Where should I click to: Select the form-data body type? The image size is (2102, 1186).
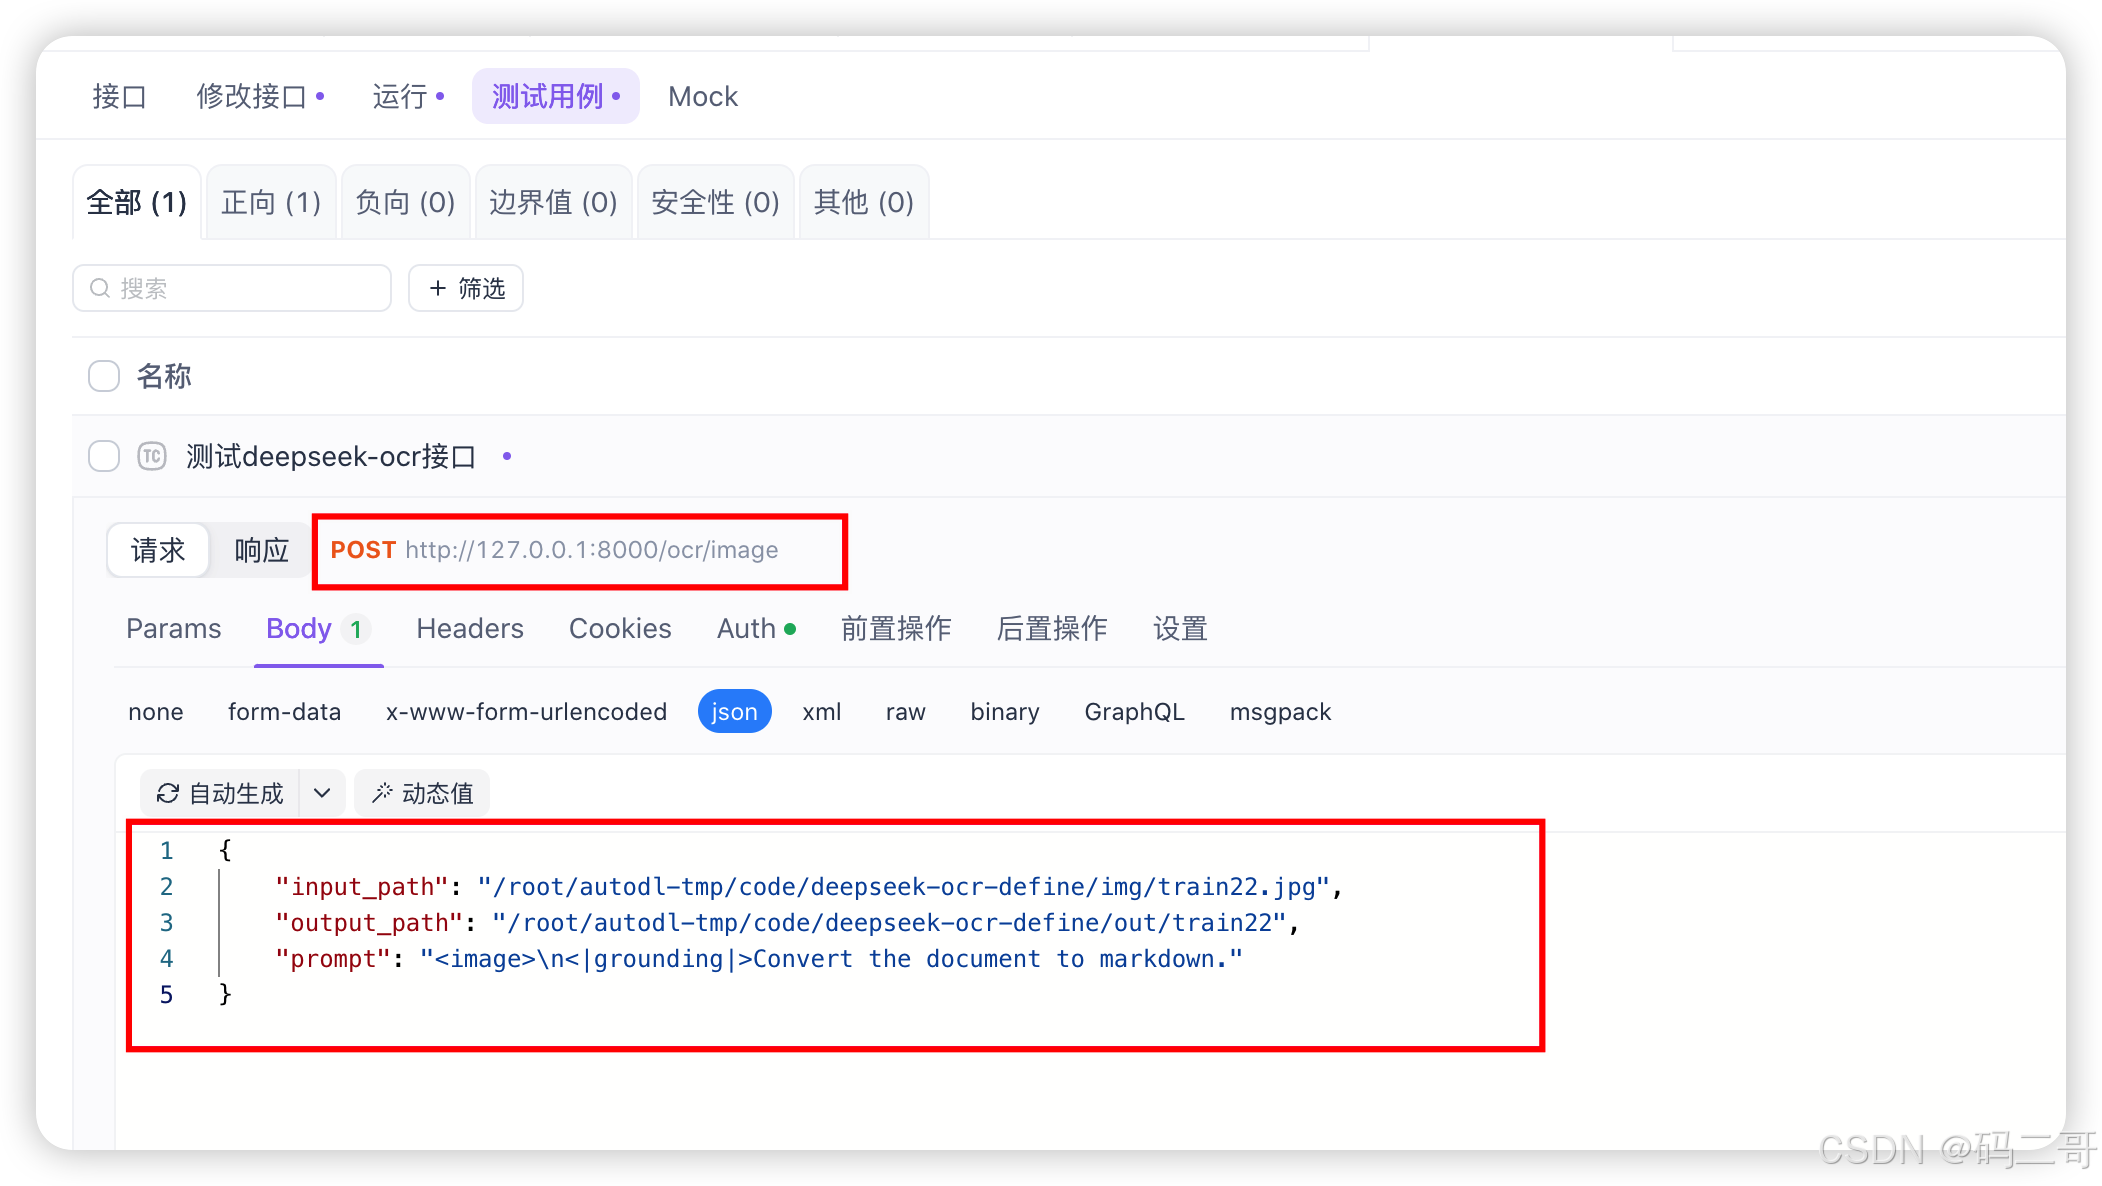284,712
